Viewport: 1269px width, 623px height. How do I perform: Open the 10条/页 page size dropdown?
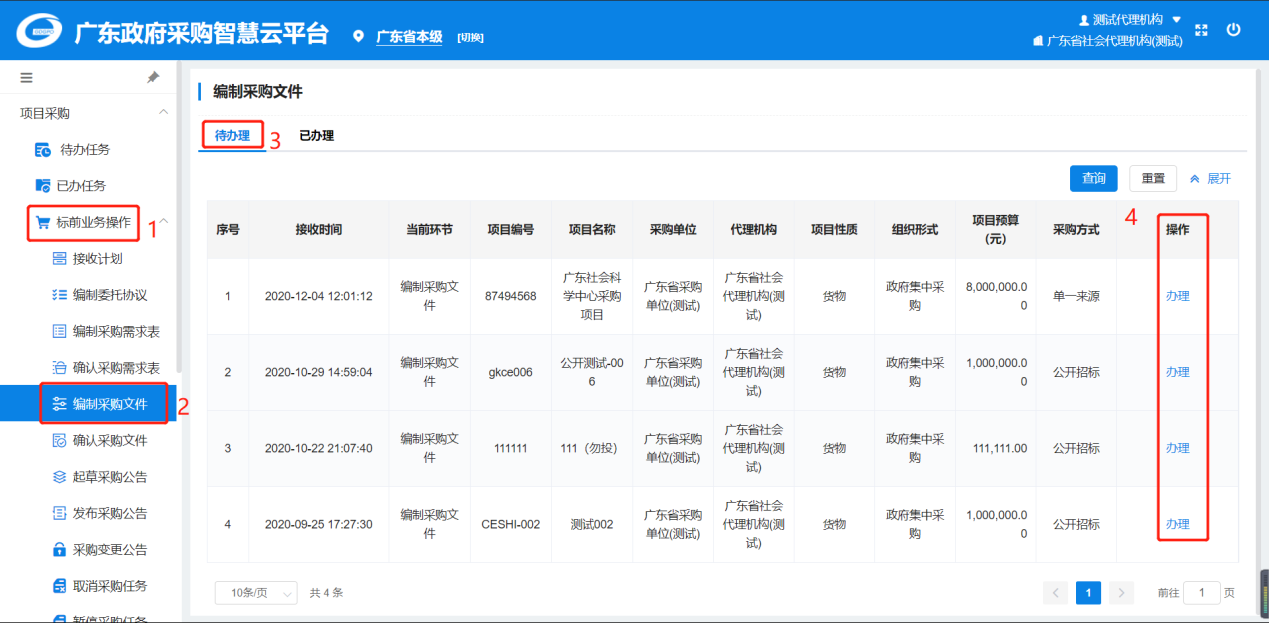click(255, 593)
